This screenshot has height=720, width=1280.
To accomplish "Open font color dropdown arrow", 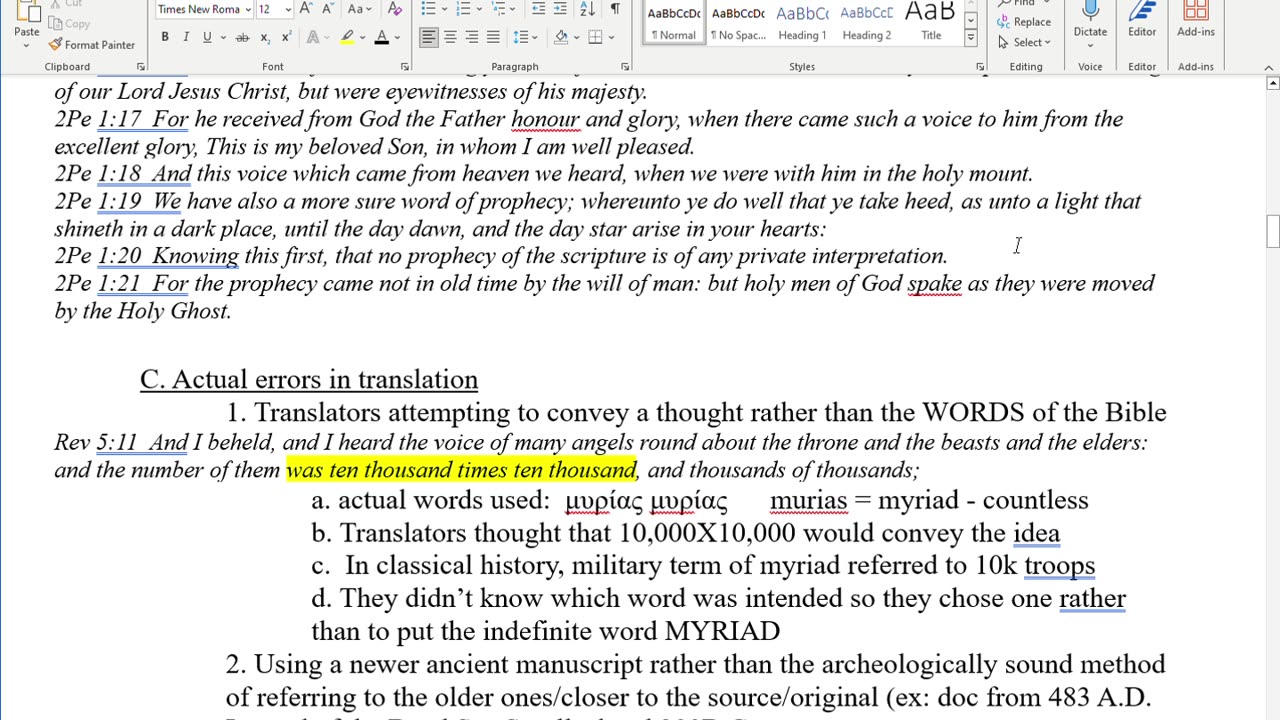I will pos(396,38).
